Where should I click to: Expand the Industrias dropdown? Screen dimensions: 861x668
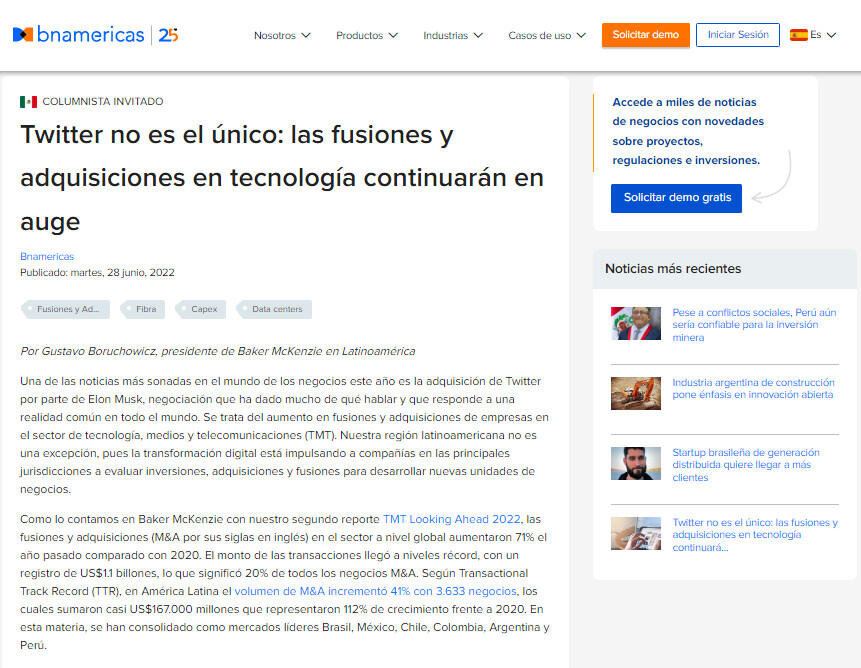click(452, 35)
